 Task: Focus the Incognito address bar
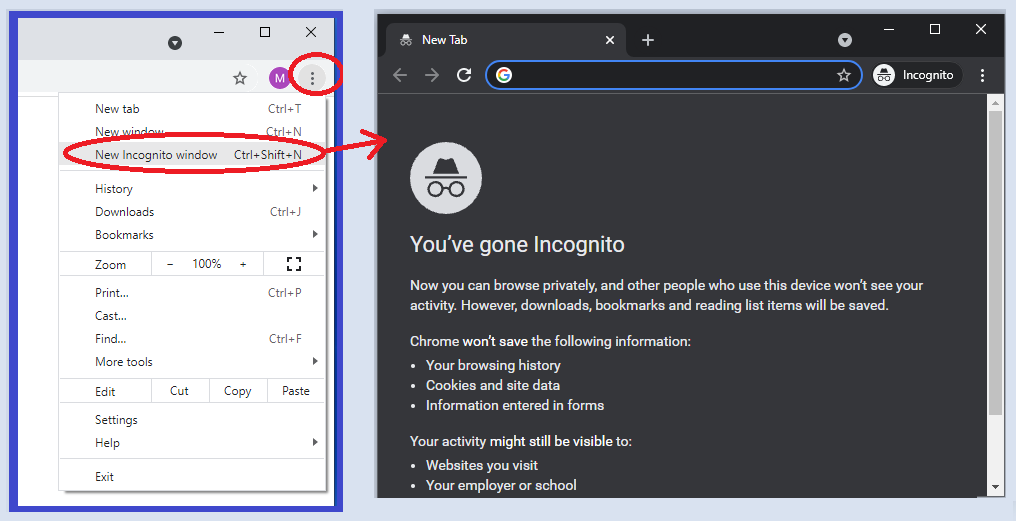tap(674, 75)
